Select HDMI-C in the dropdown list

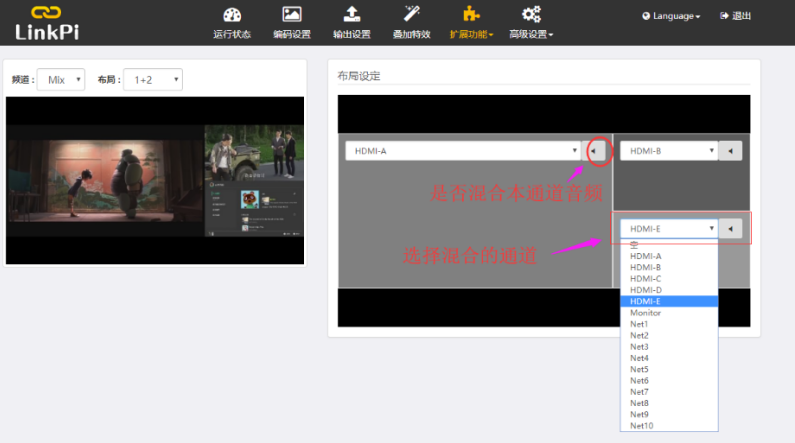(x=669, y=279)
